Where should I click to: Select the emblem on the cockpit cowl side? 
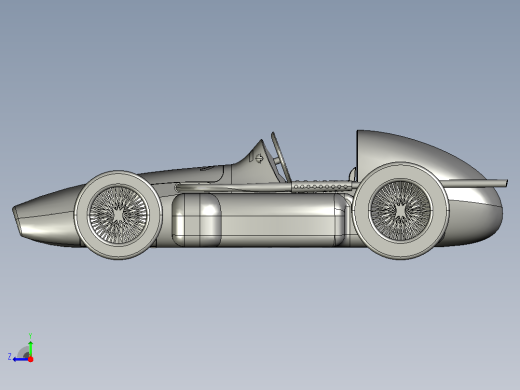click(260, 159)
